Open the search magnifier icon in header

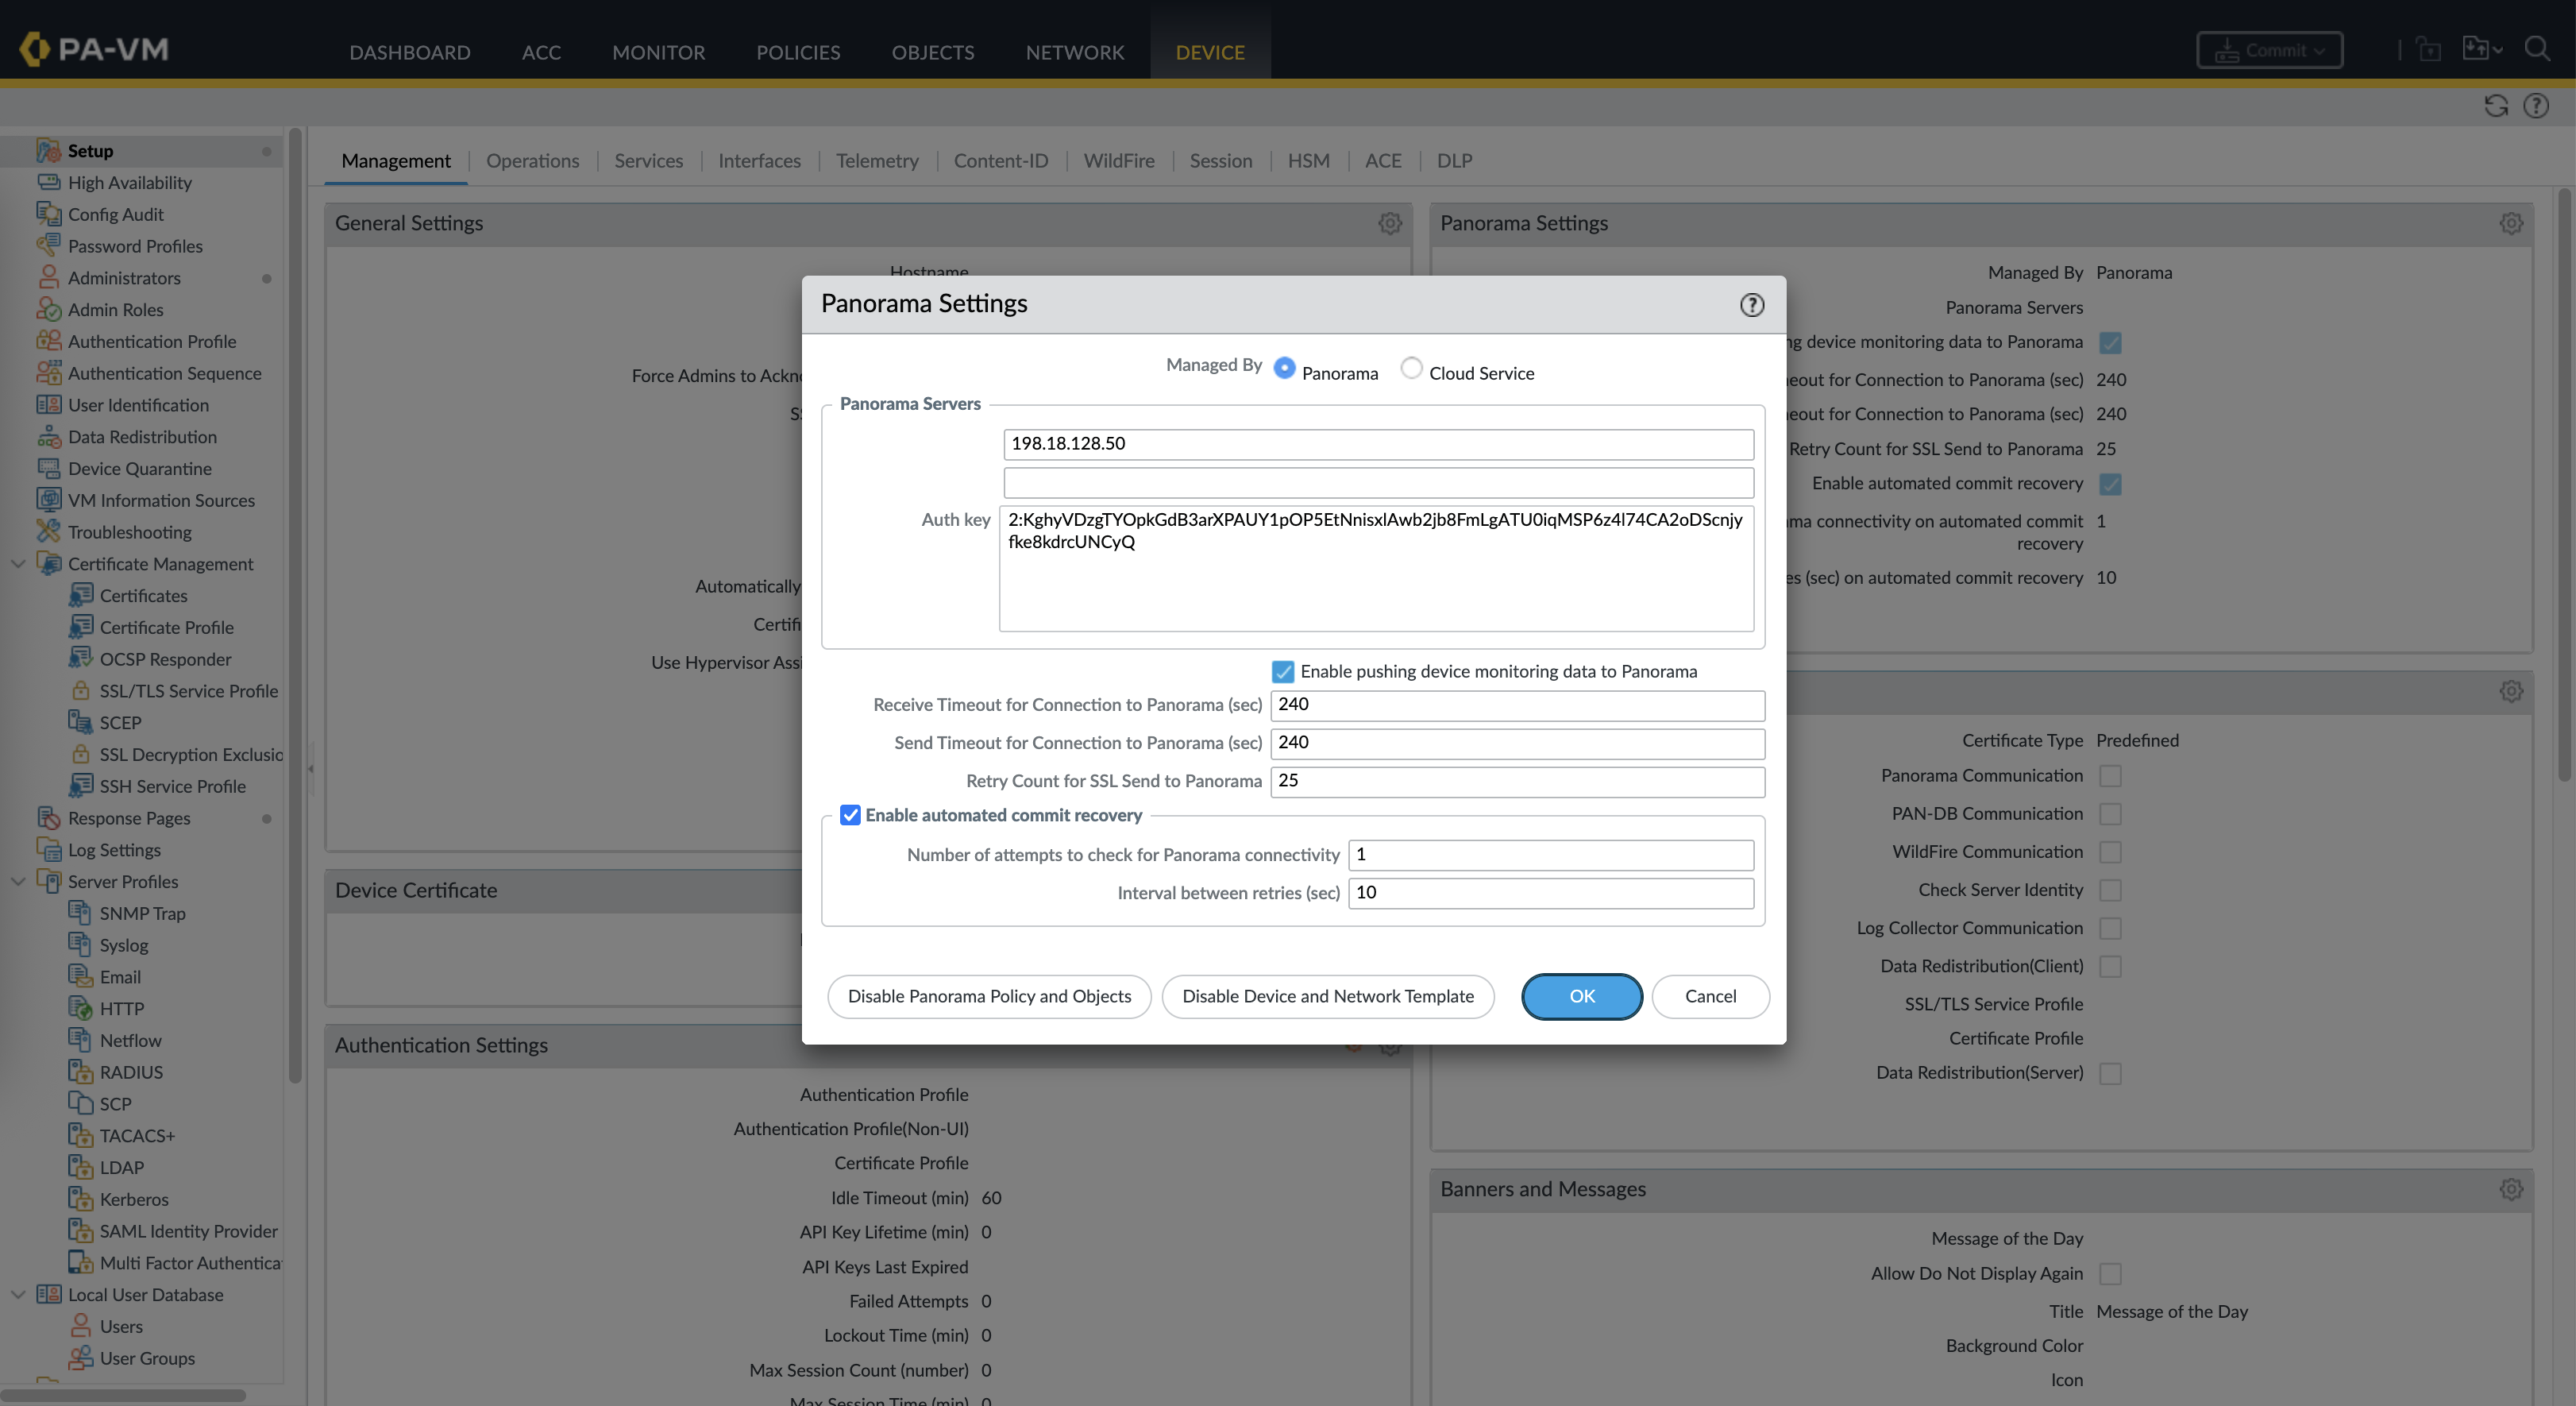pyautogui.click(x=2537, y=49)
